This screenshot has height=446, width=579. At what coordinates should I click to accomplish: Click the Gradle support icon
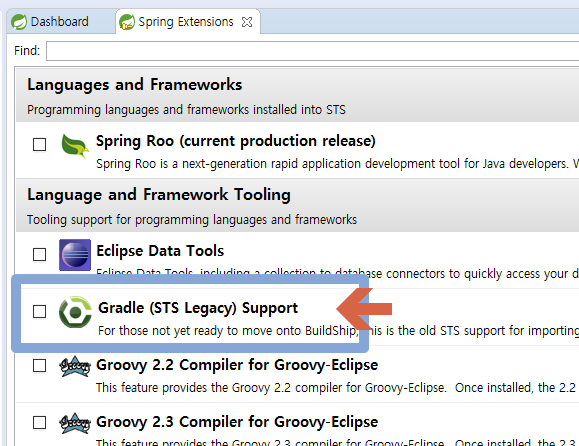point(75,312)
